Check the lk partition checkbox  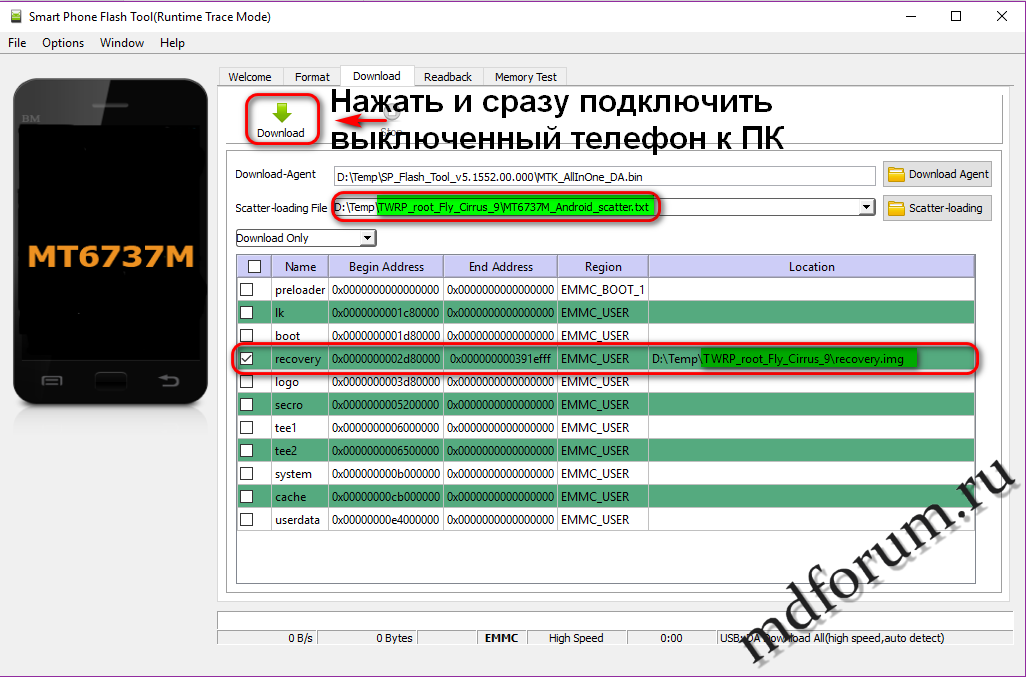click(247, 312)
